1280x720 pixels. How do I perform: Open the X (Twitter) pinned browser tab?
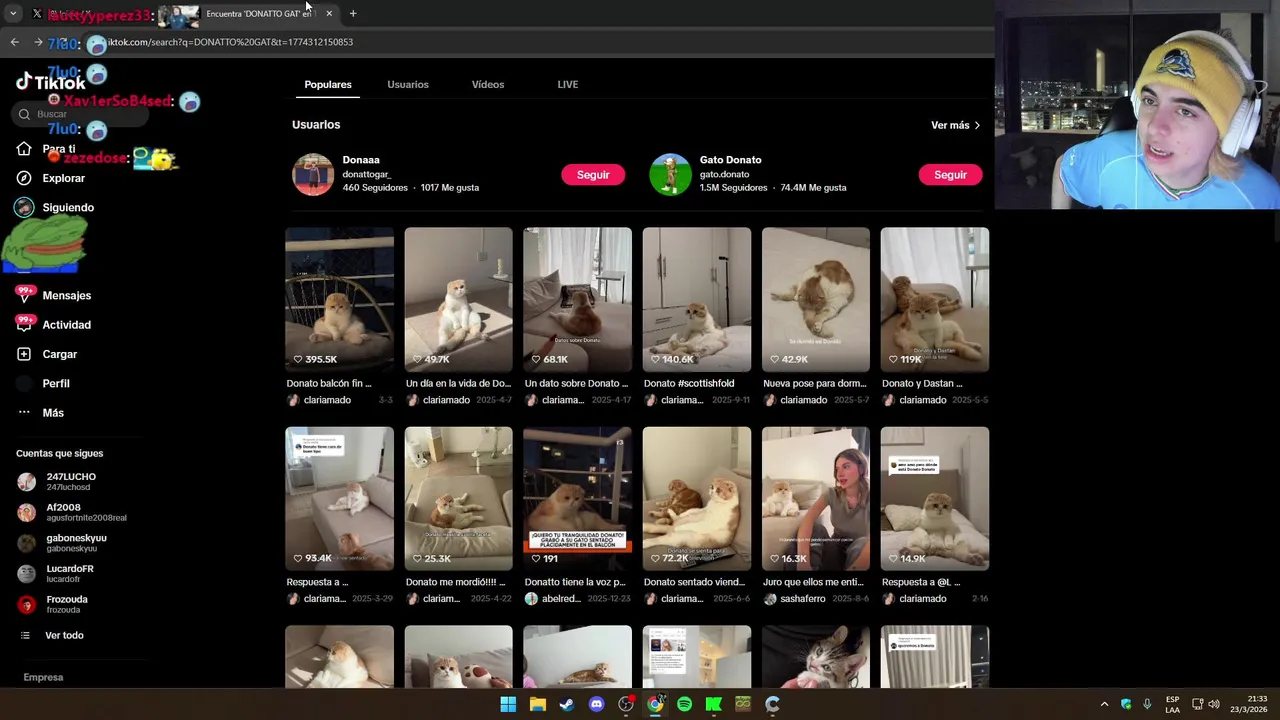click(37, 14)
